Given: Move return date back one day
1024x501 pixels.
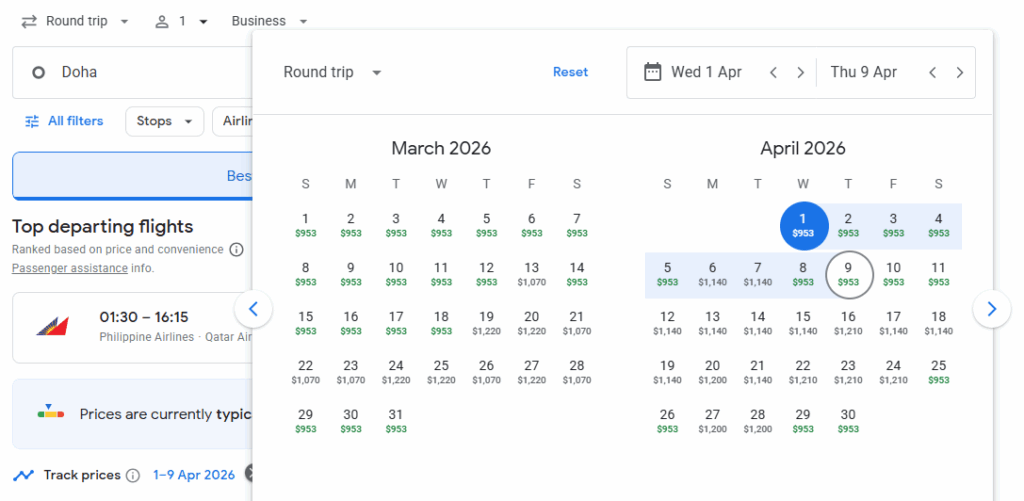Looking at the screenshot, I should 932,72.
